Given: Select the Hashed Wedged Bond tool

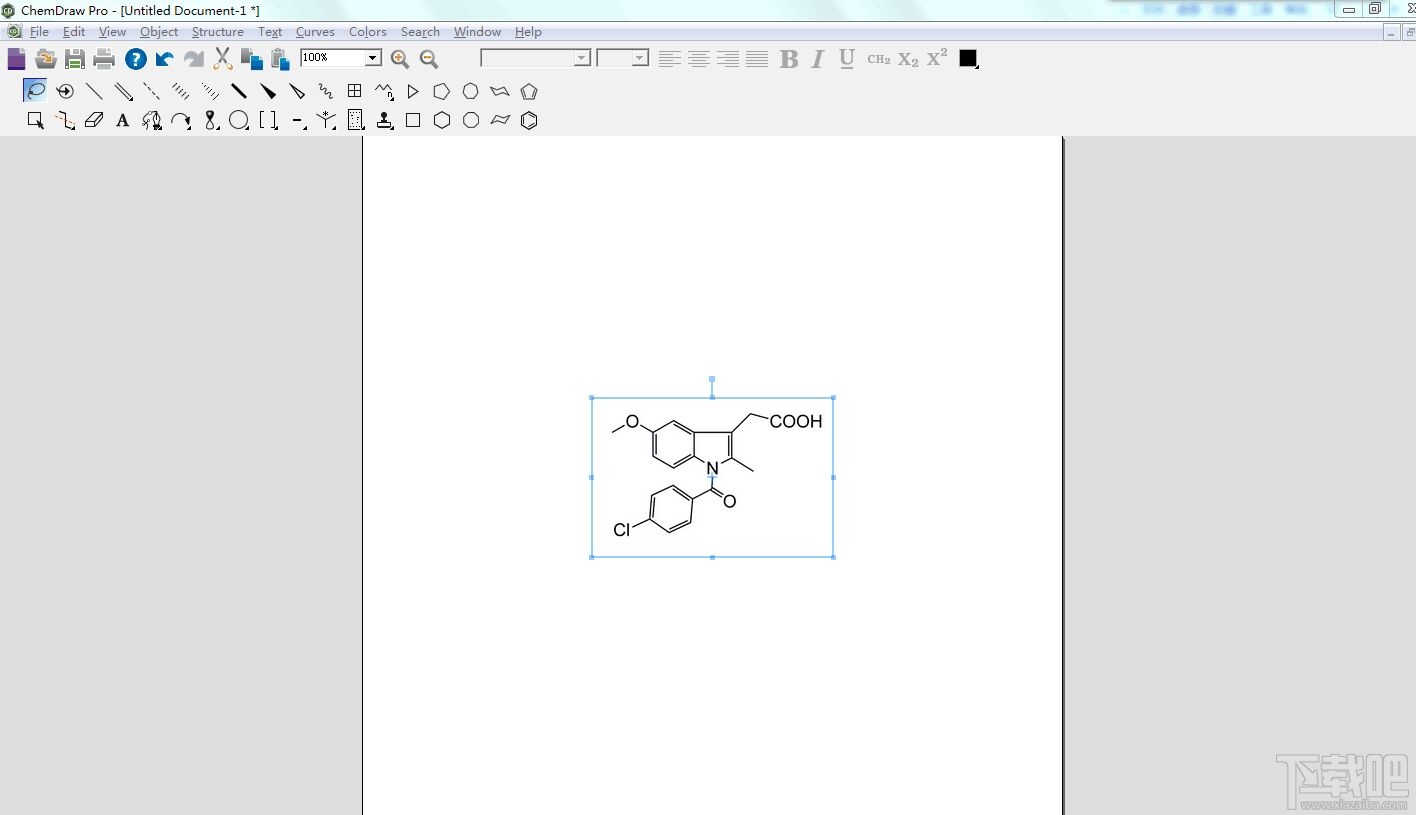Looking at the screenshot, I should pos(210,91).
